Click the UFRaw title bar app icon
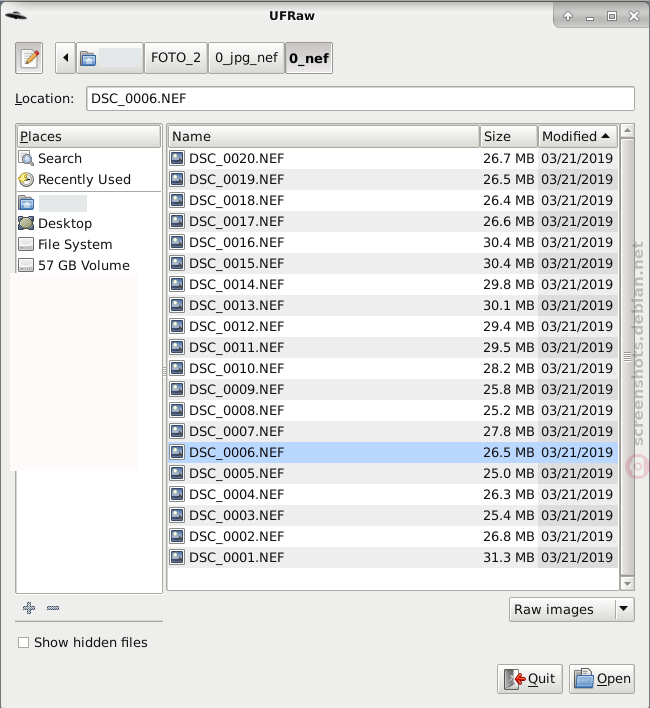This screenshot has height=708, width=650. [16, 16]
